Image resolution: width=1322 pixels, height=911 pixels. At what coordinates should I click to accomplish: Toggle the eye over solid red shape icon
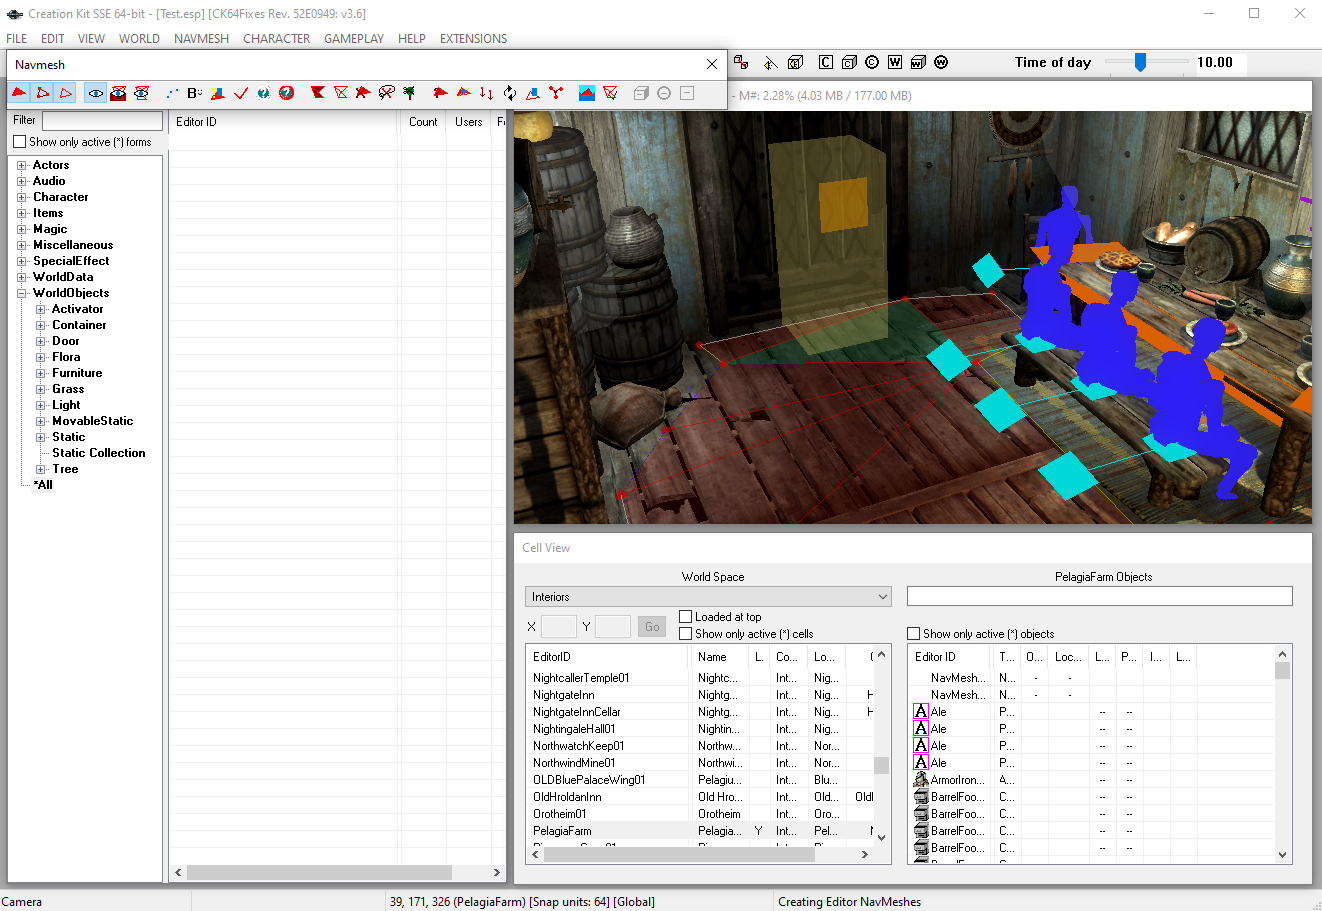tap(119, 93)
